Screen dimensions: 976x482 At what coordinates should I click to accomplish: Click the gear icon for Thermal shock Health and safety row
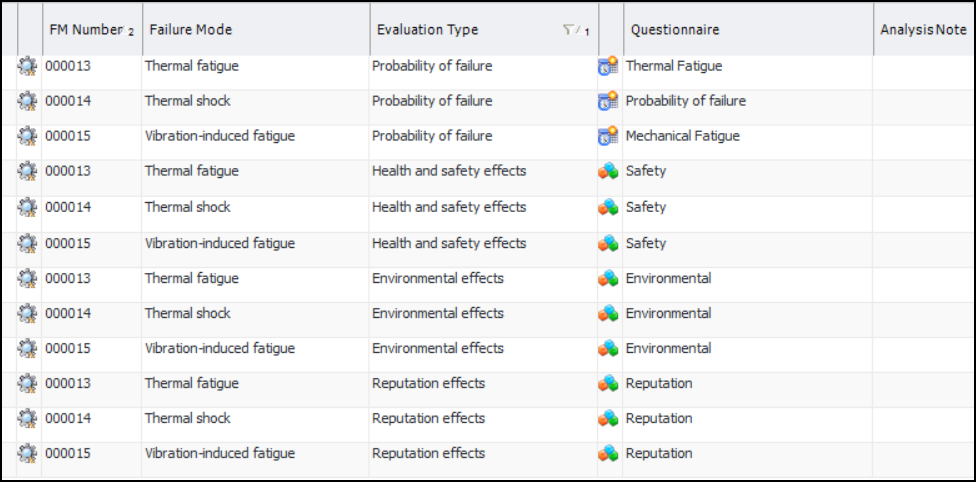(x=27, y=208)
